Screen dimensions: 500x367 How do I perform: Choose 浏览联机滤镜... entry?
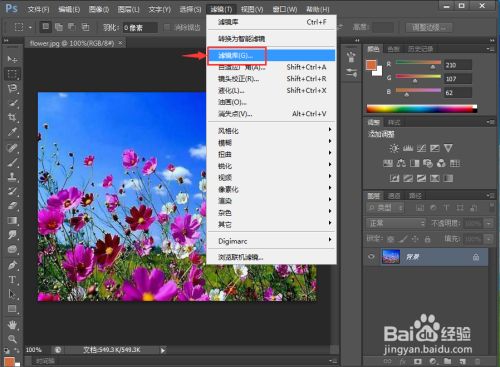click(271, 257)
